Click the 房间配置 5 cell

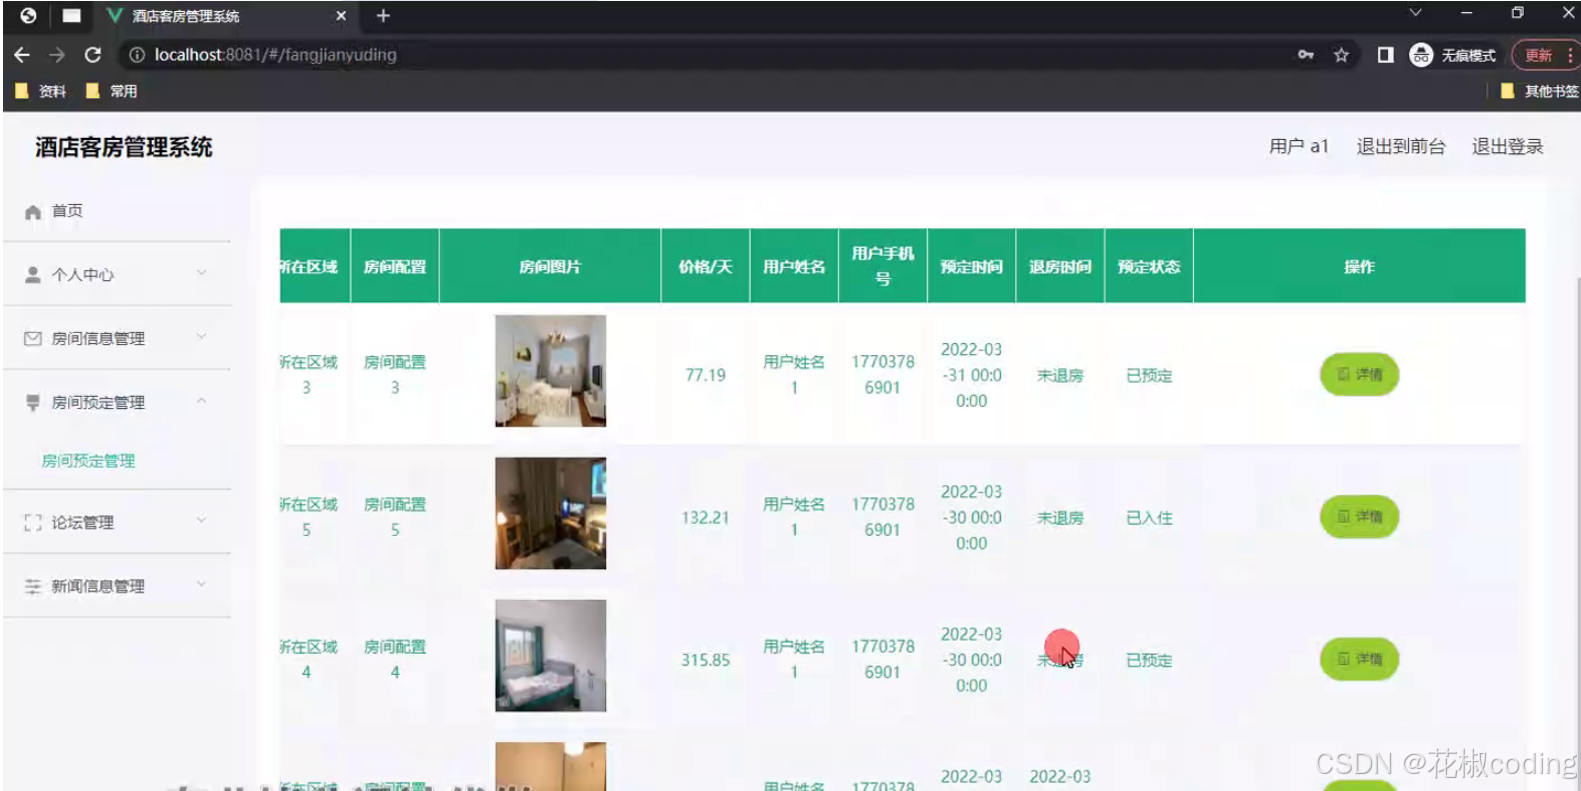tap(395, 517)
